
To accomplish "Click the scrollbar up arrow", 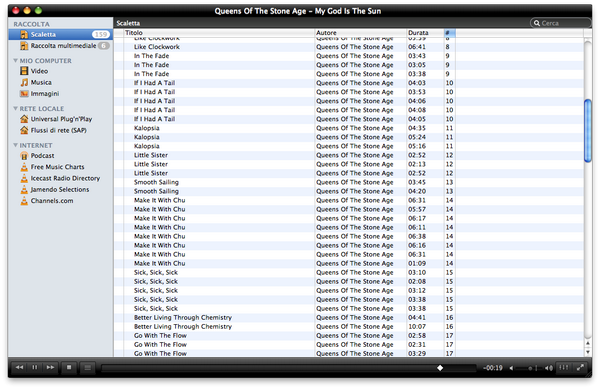I will tap(588, 343).
